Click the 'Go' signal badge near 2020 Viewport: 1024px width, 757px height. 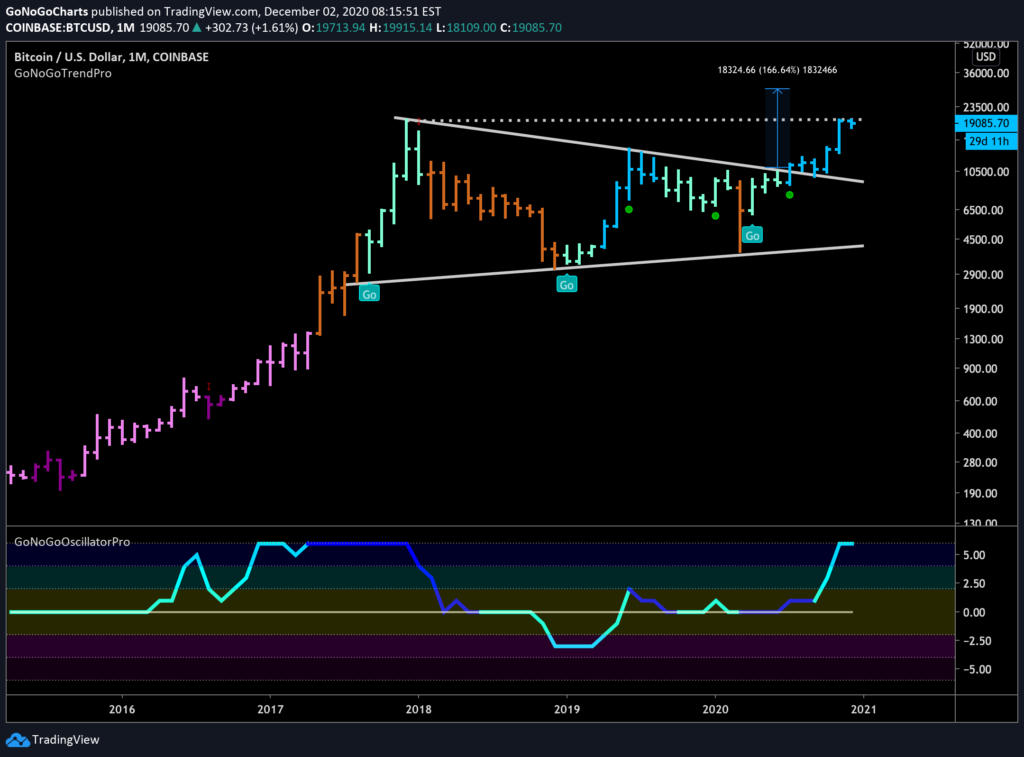click(x=752, y=234)
